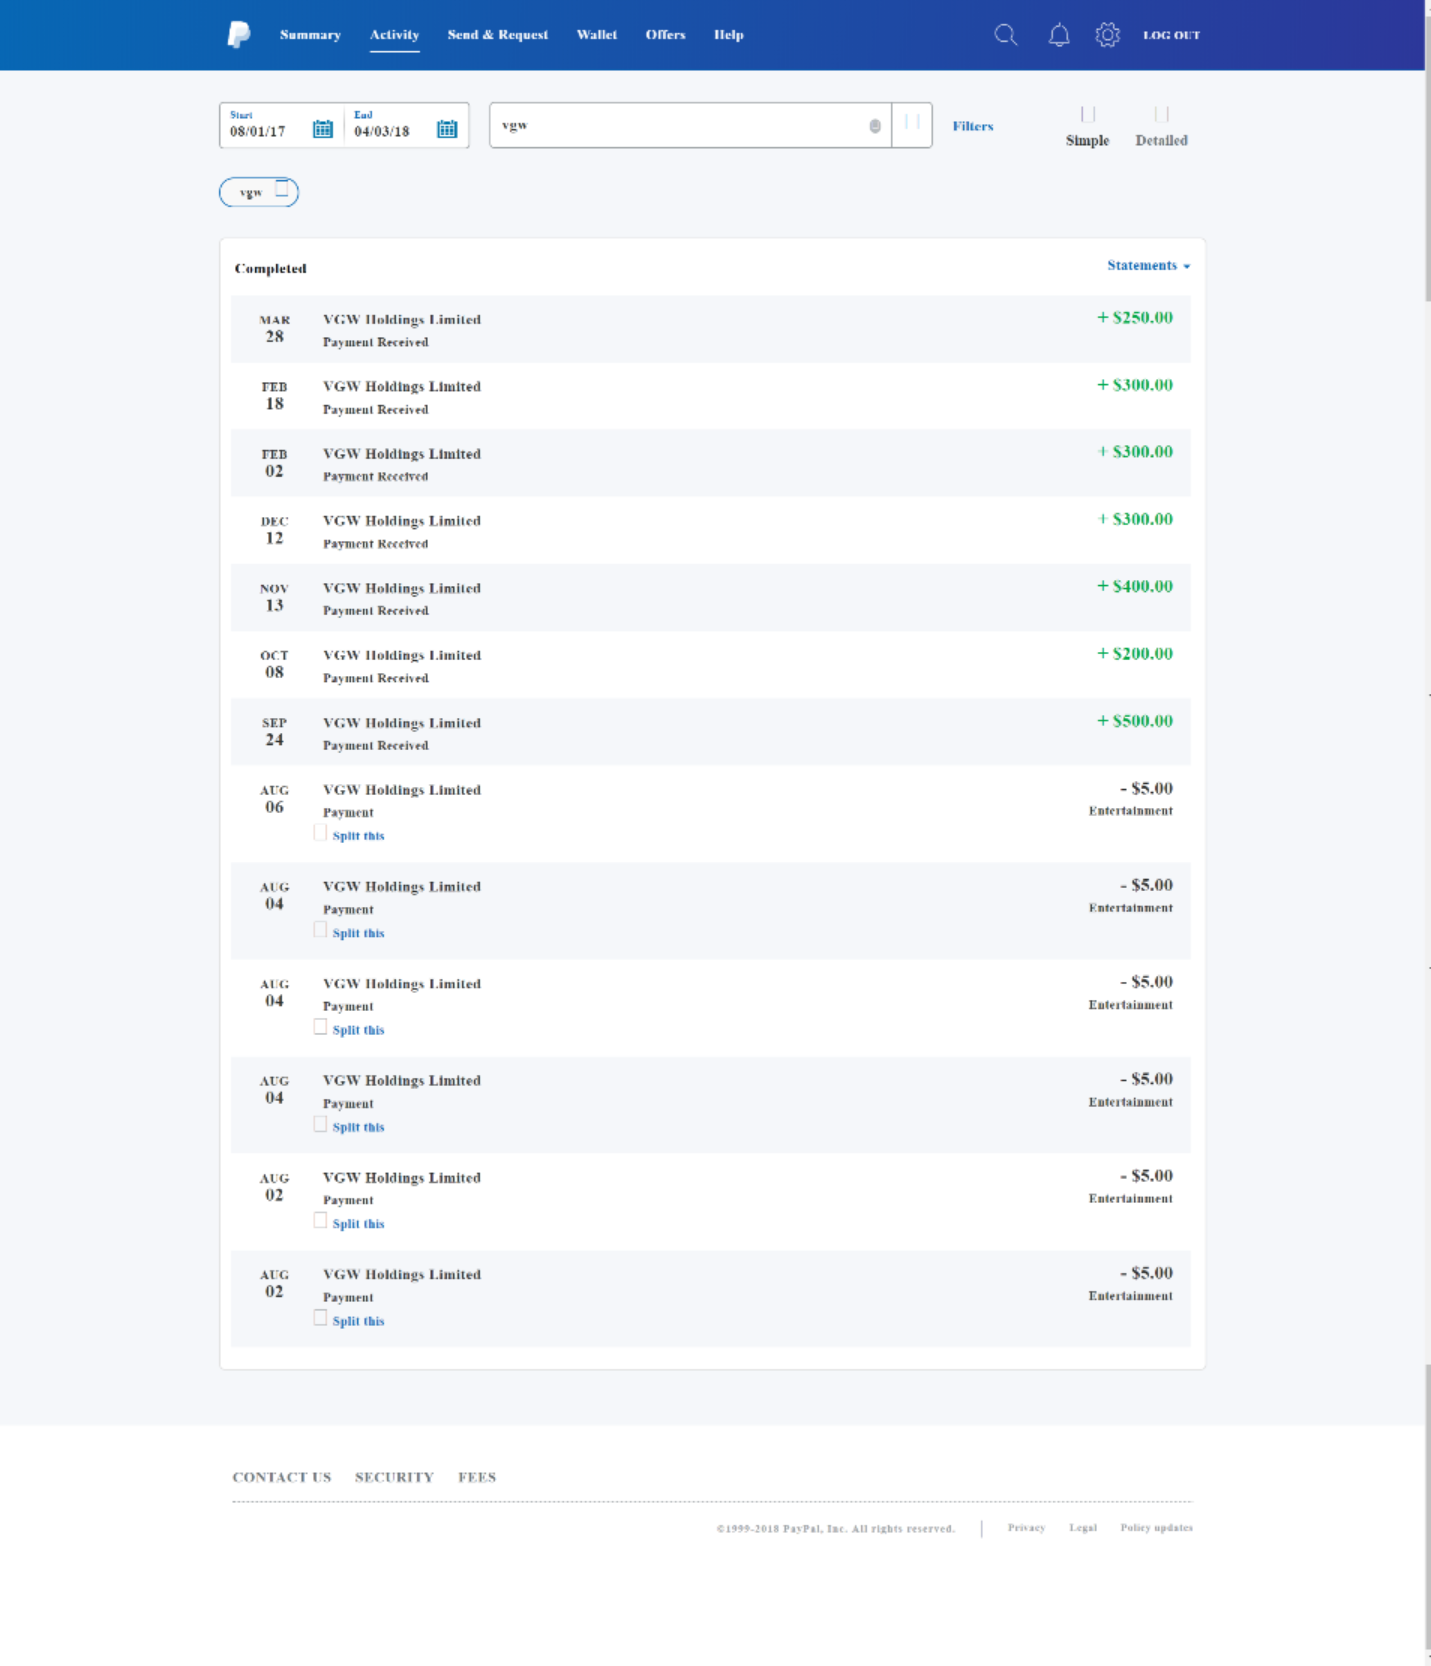The width and height of the screenshot is (1431, 1666).
Task: Click in the activity search field
Action: pyautogui.click(x=680, y=126)
